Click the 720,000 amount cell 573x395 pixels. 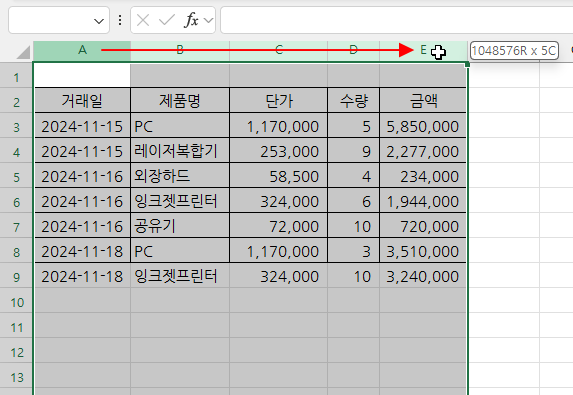423,226
